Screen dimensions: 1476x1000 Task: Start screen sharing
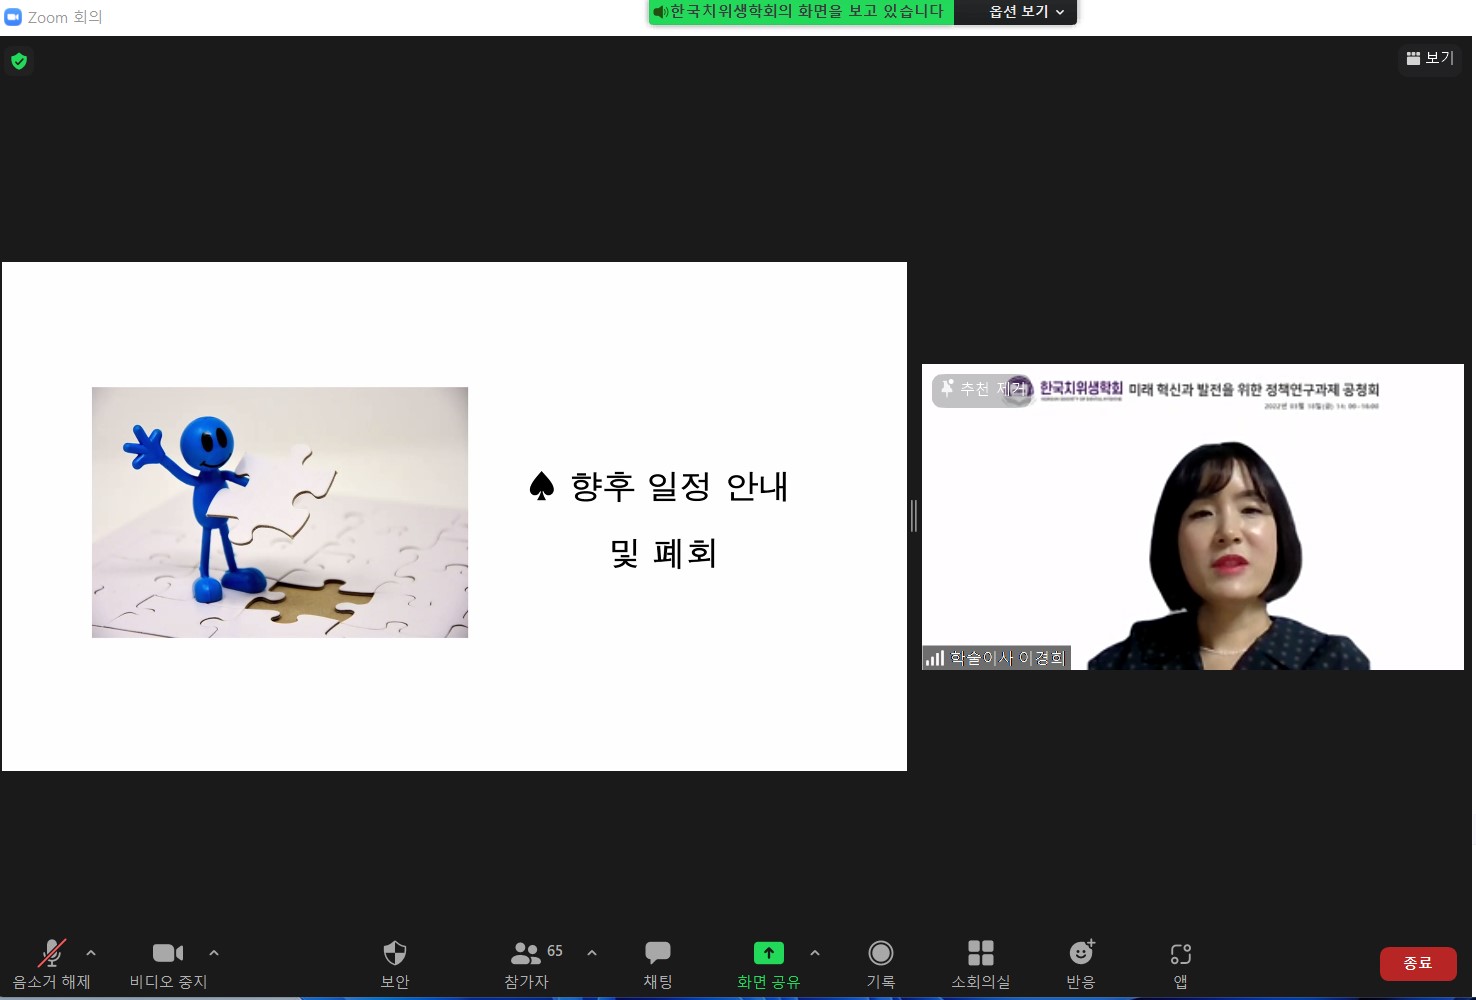[768, 964]
